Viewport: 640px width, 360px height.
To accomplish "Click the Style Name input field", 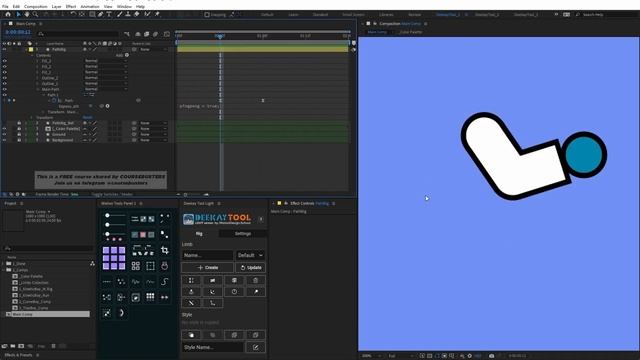I will (x=212, y=347).
